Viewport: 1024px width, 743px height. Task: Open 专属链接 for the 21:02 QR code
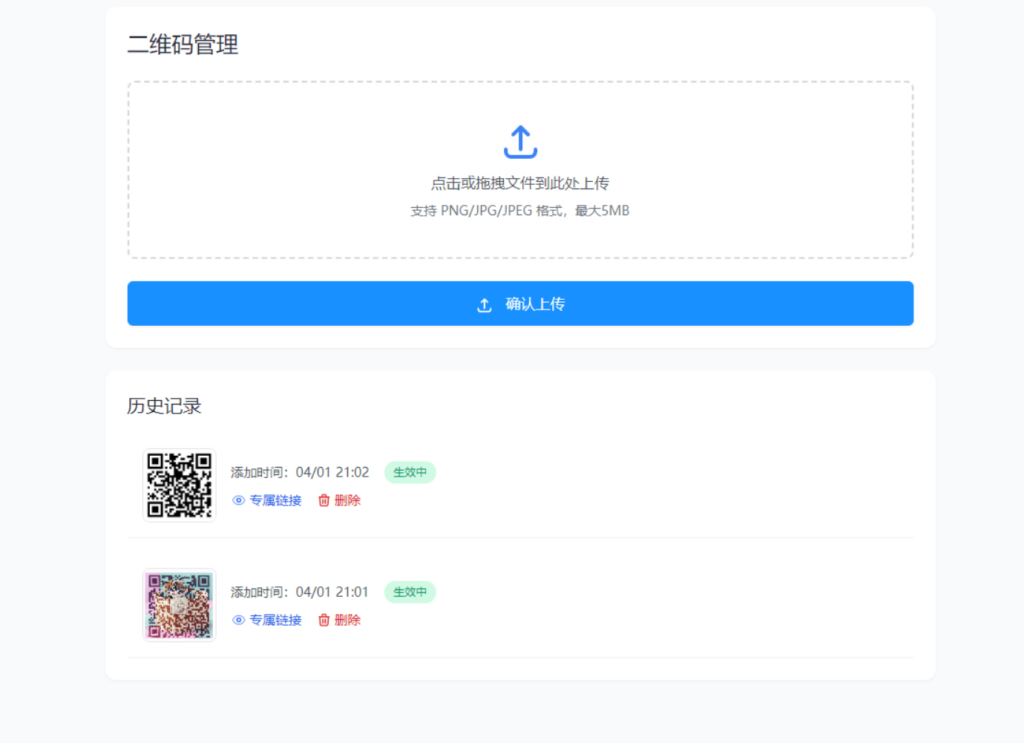click(275, 500)
